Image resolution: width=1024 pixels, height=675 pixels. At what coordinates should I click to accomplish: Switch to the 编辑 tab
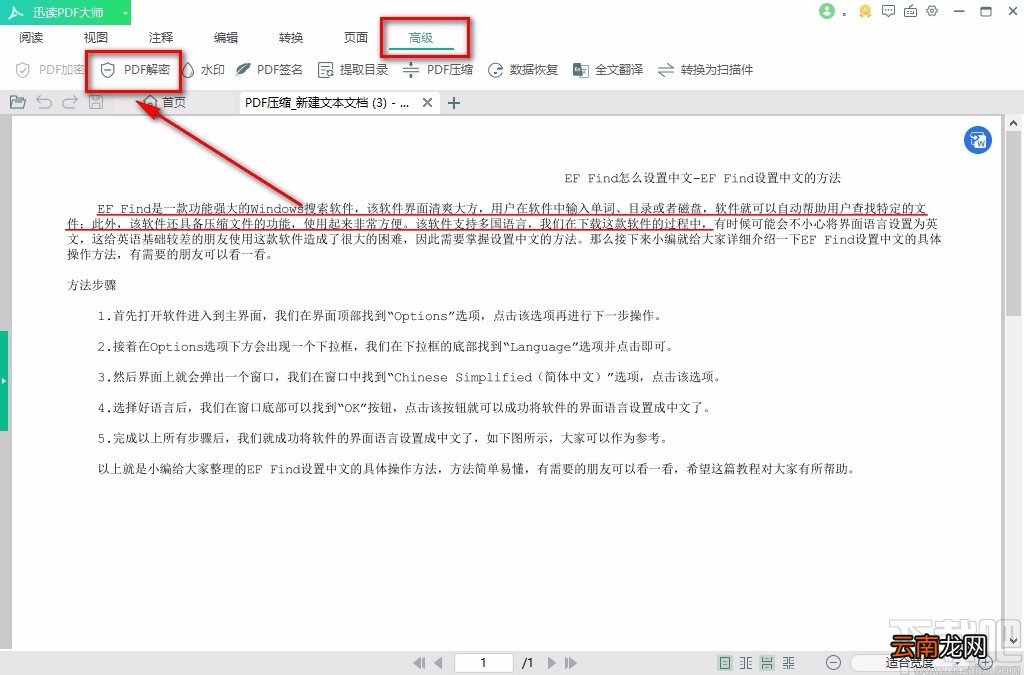[x=226, y=38]
